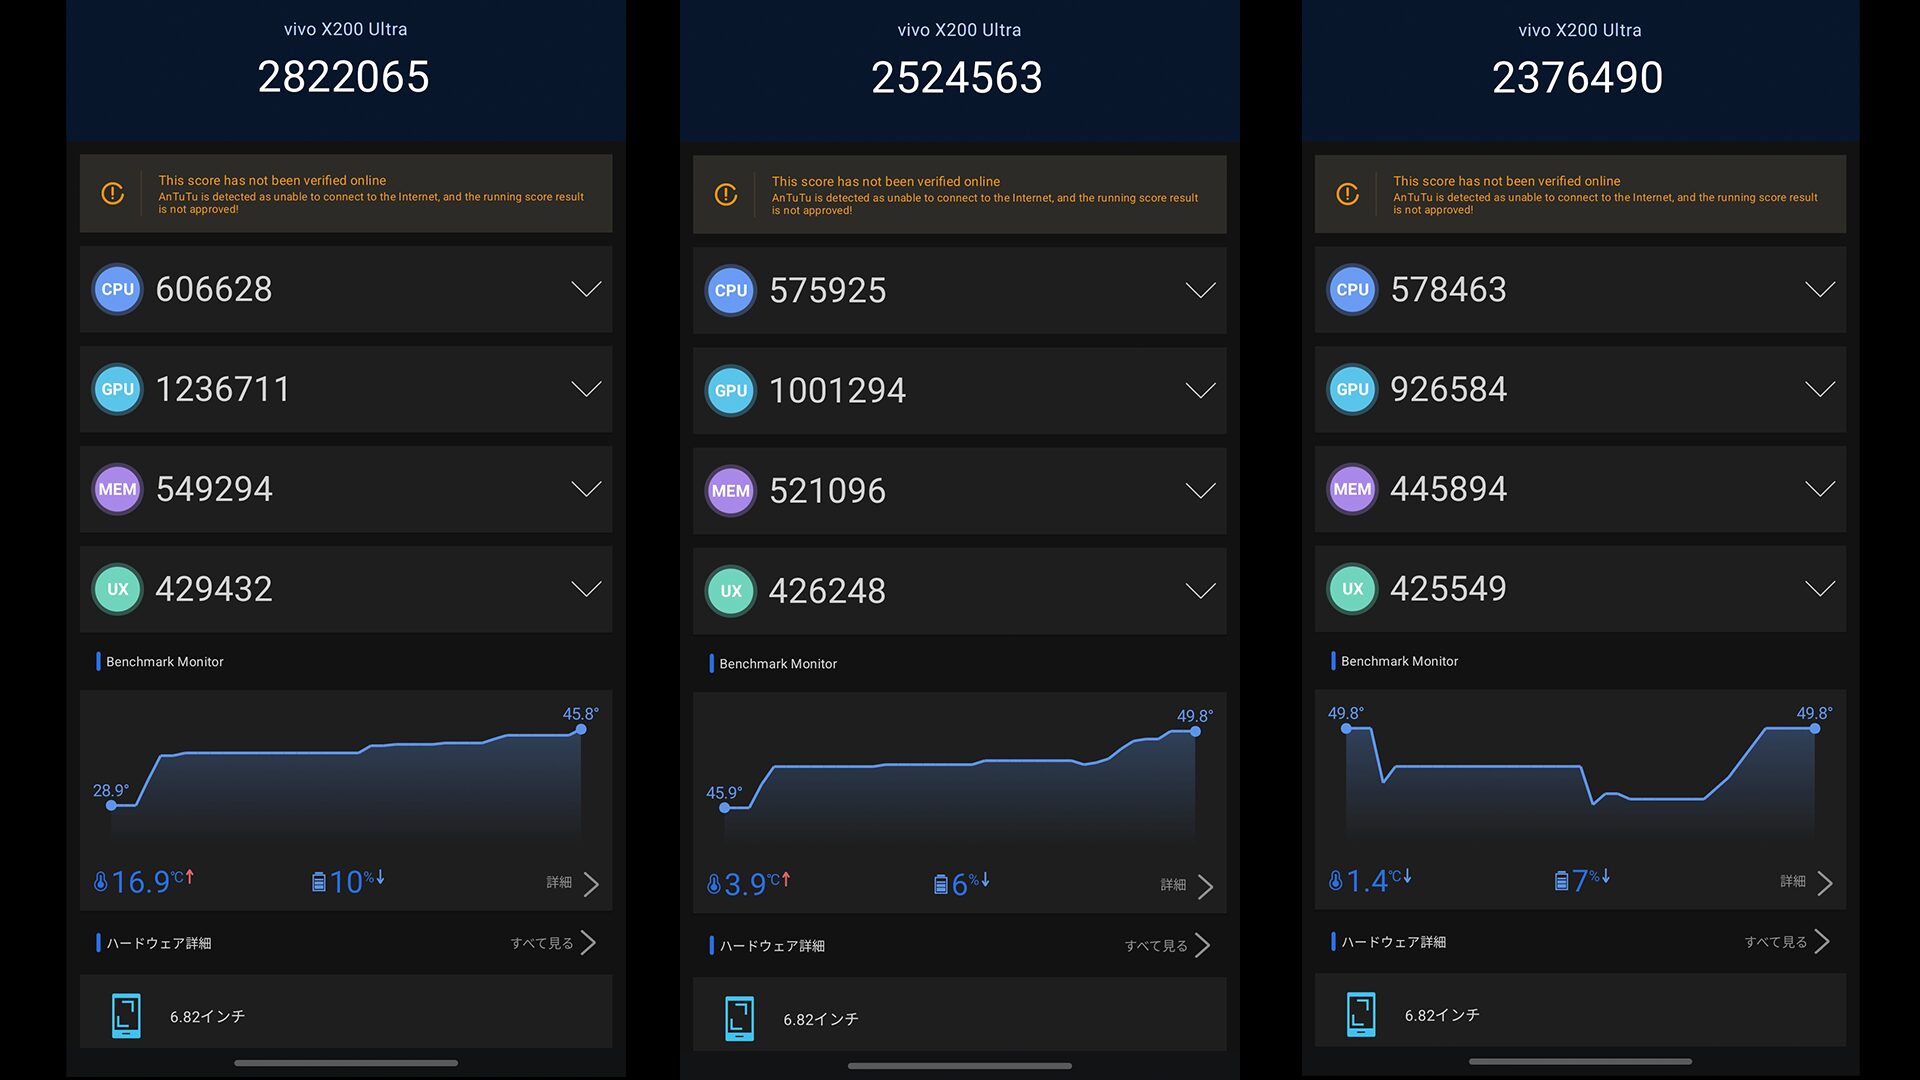
Task: Click the battery icon next to 6%
Action: tap(941, 884)
